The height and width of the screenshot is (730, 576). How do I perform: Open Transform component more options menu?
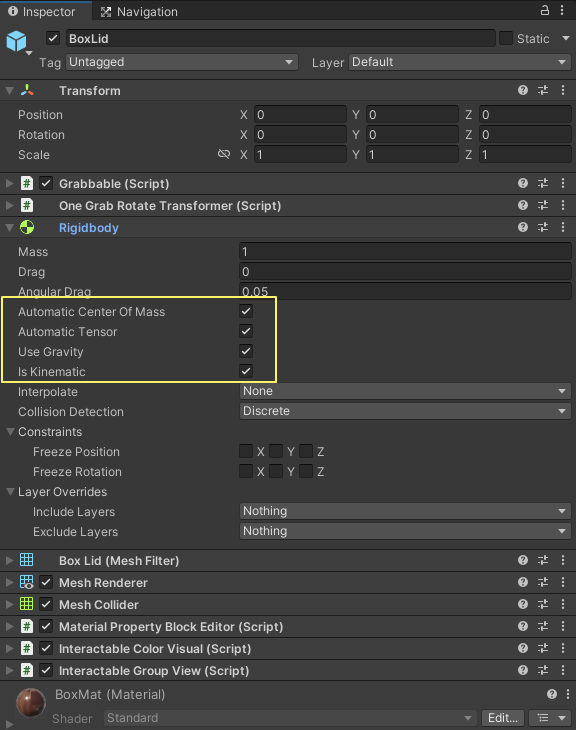click(563, 90)
